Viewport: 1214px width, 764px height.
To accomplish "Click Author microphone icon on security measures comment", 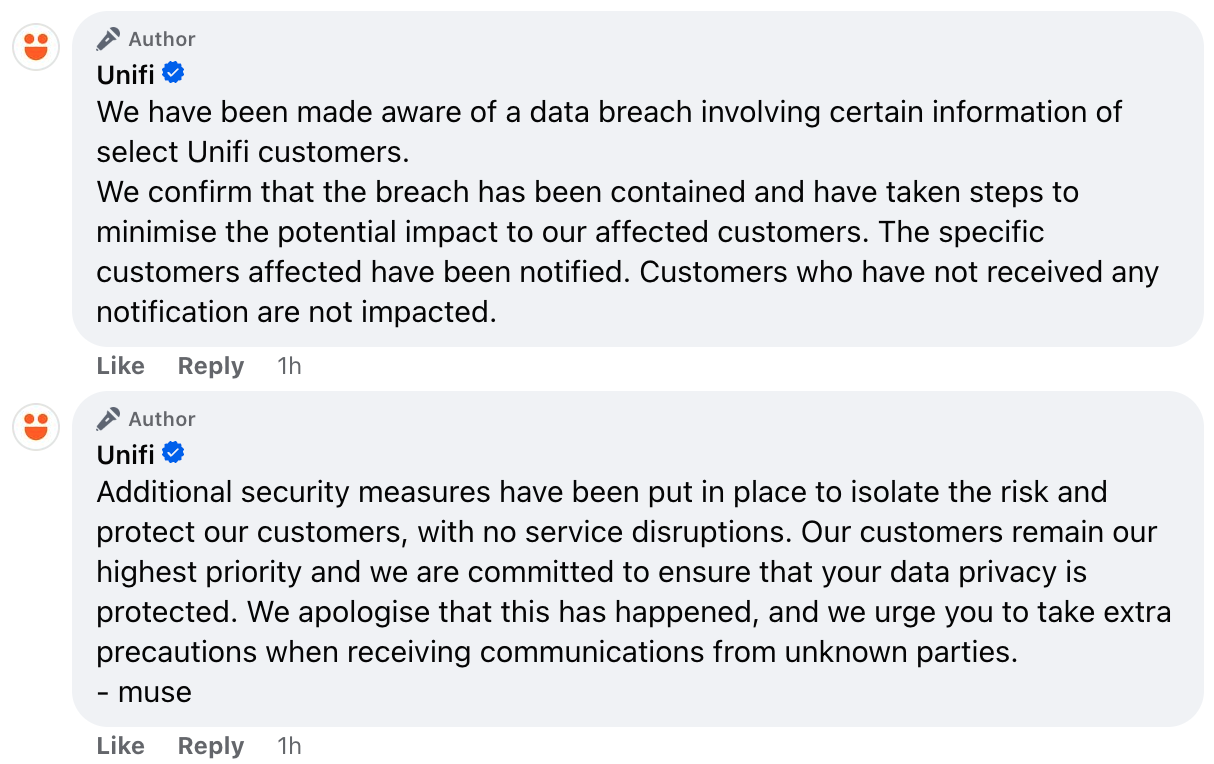I will point(109,419).
